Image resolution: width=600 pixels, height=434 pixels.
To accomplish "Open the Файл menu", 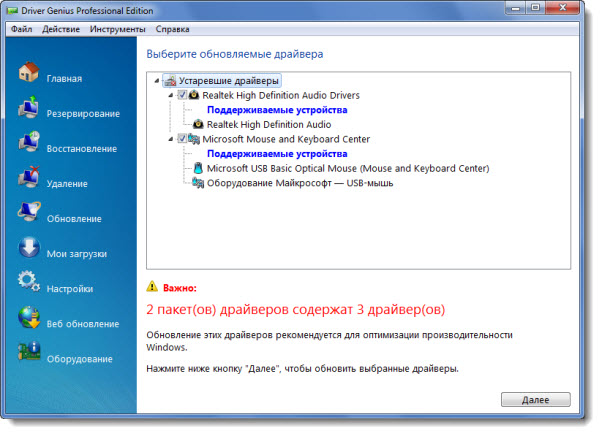I will tap(21, 29).
